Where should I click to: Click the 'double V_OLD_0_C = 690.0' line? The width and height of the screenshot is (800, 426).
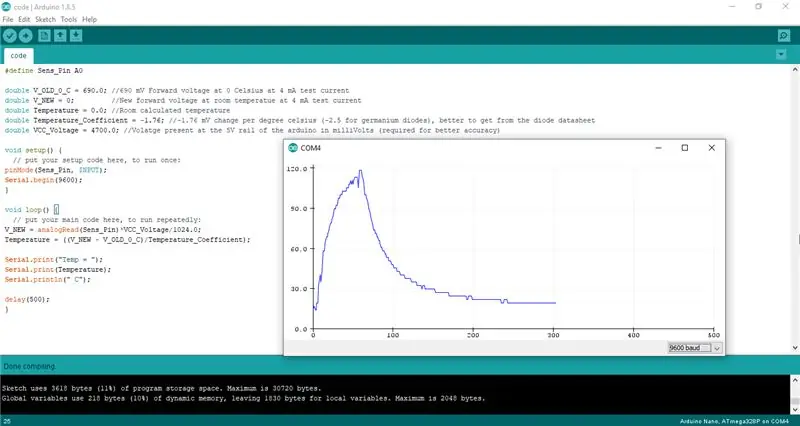click(x=177, y=90)
